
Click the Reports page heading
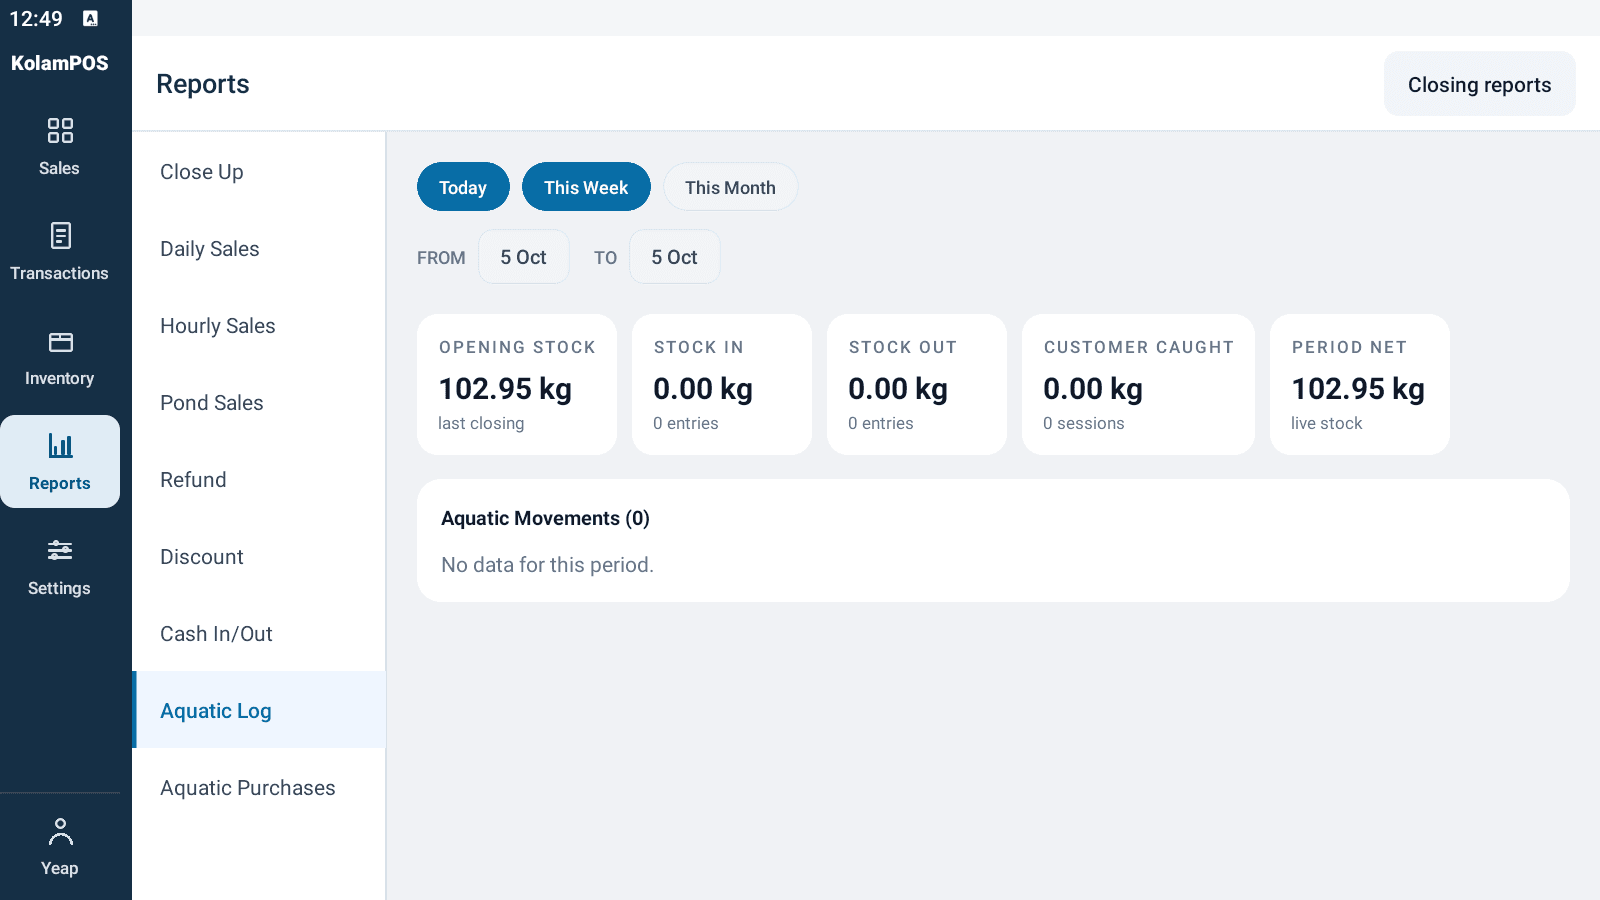pos(203,84)
